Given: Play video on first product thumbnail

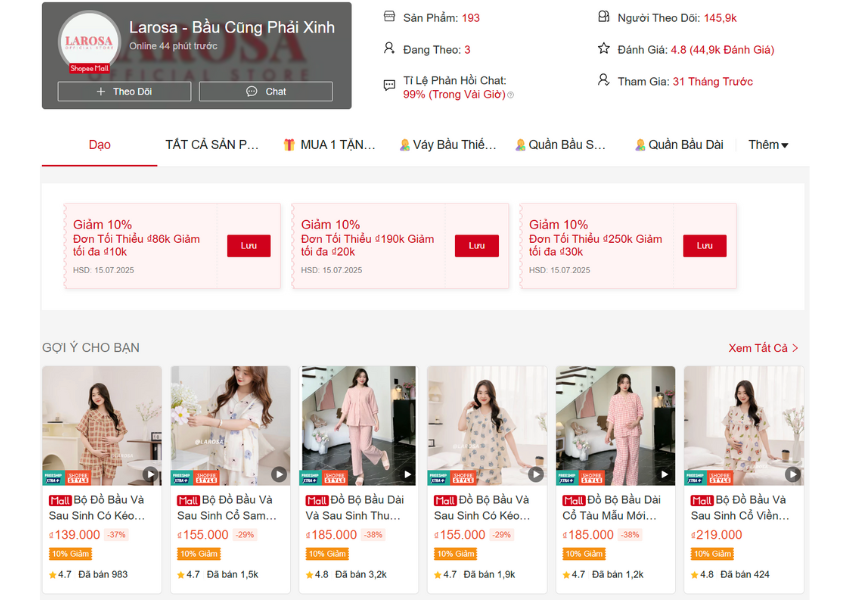Looking at the screenshot, I should (150, 474).
